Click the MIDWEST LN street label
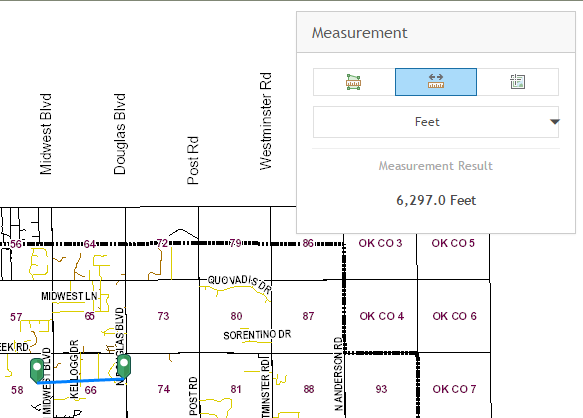This screenshot has width=583, height=418. tap(69, 296)
